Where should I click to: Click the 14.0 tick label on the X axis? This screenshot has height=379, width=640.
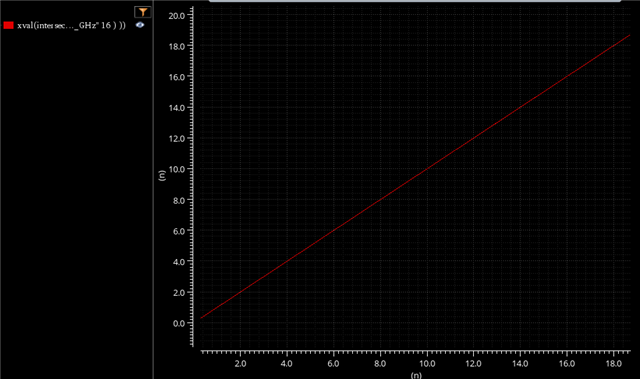pos(520,363)
